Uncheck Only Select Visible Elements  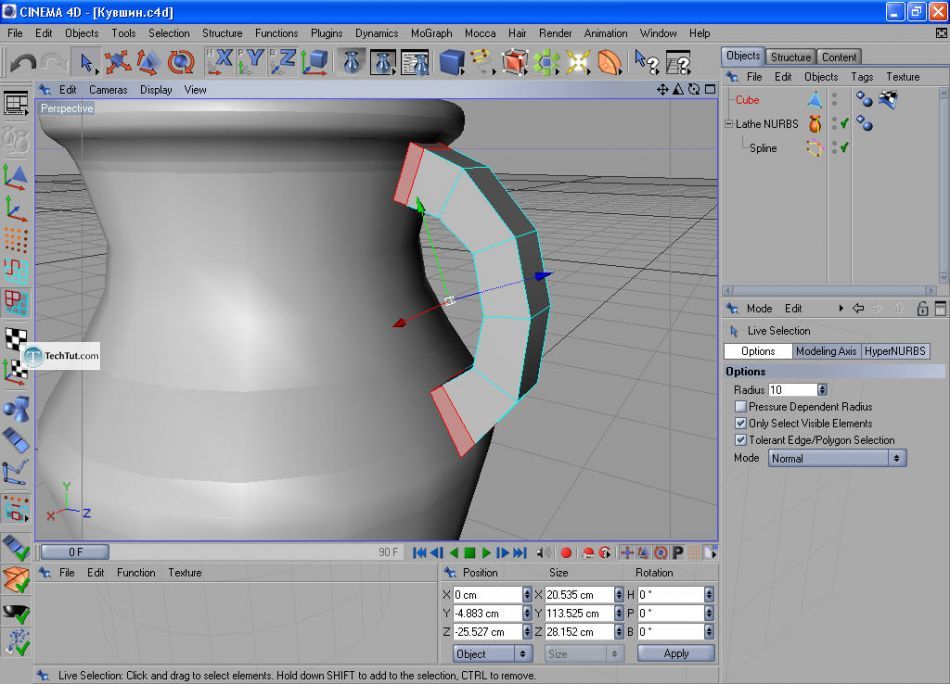[740, 423]
